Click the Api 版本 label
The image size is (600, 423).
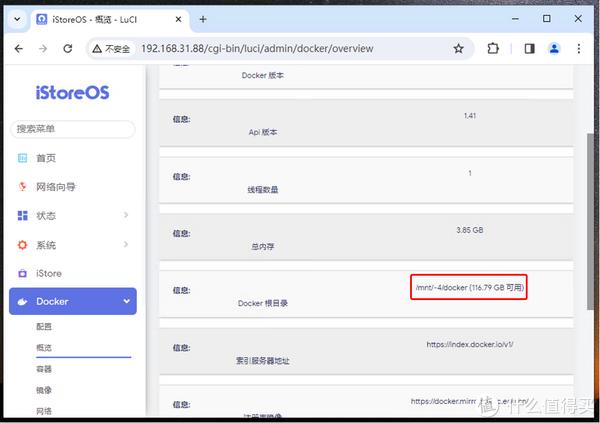262,132
